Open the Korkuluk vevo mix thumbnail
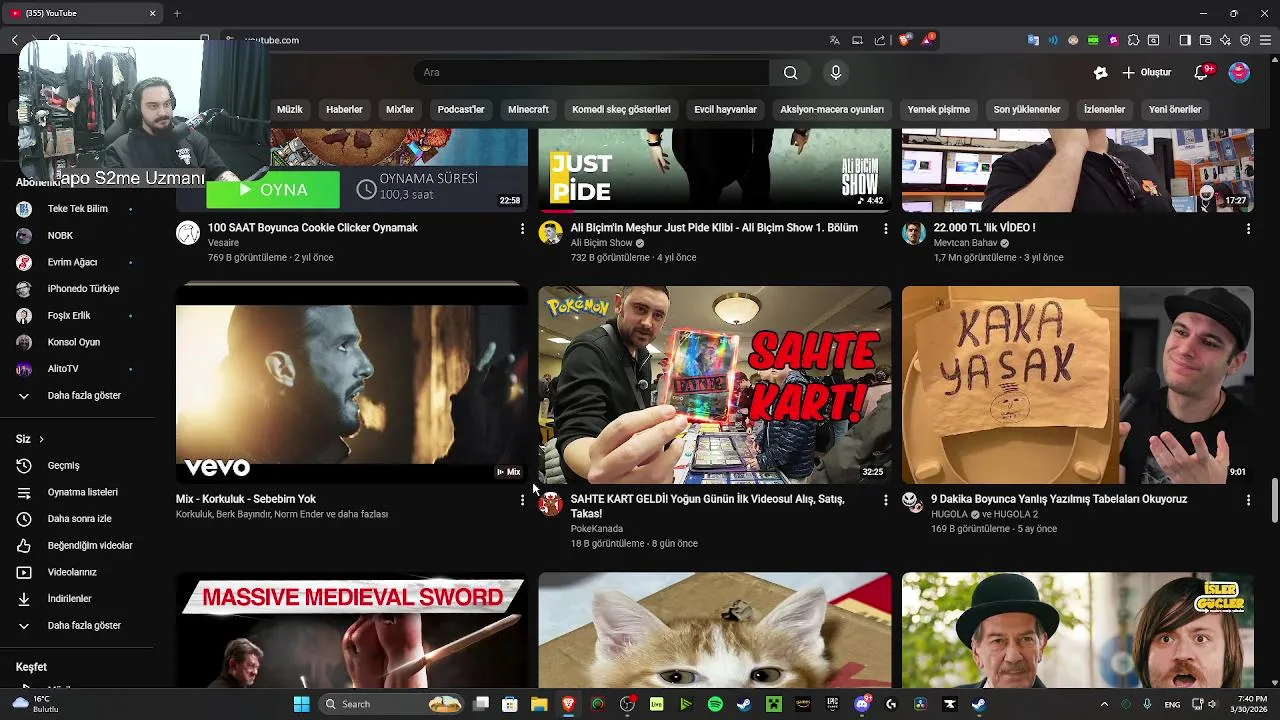This screenshot has height=720, width=1280. [351, 385]
